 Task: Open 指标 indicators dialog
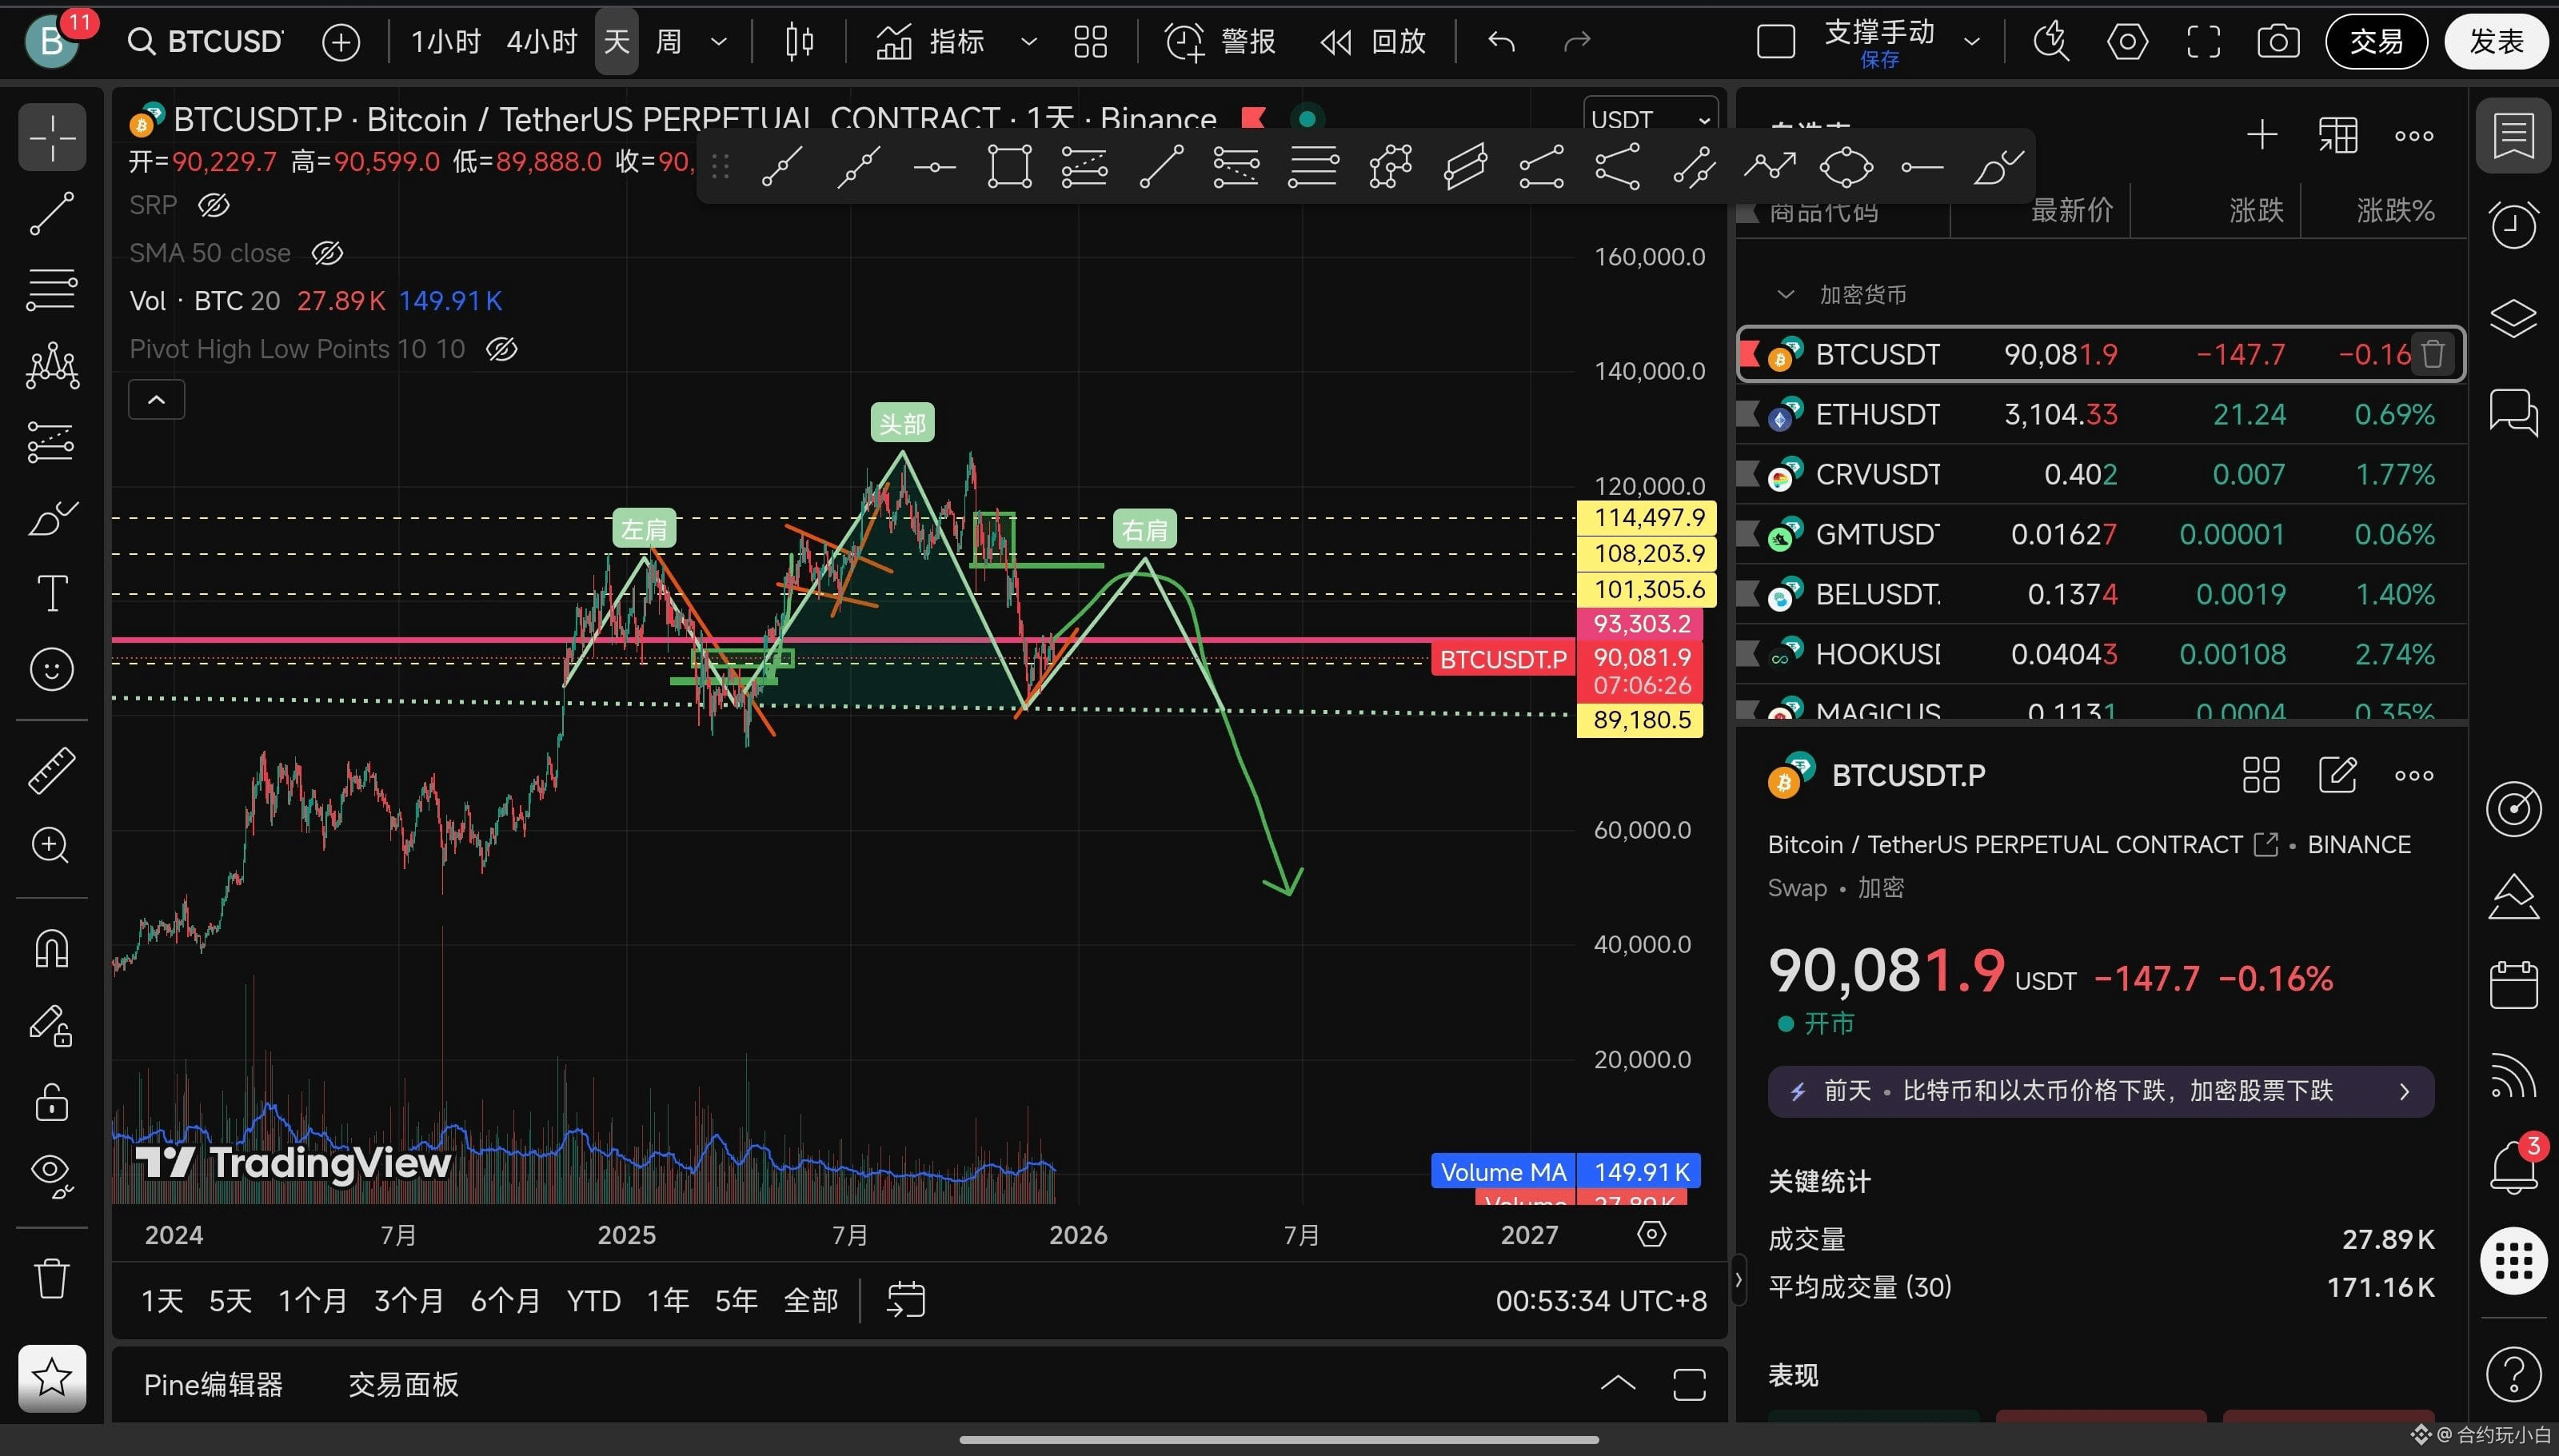[x=930, y=42]
